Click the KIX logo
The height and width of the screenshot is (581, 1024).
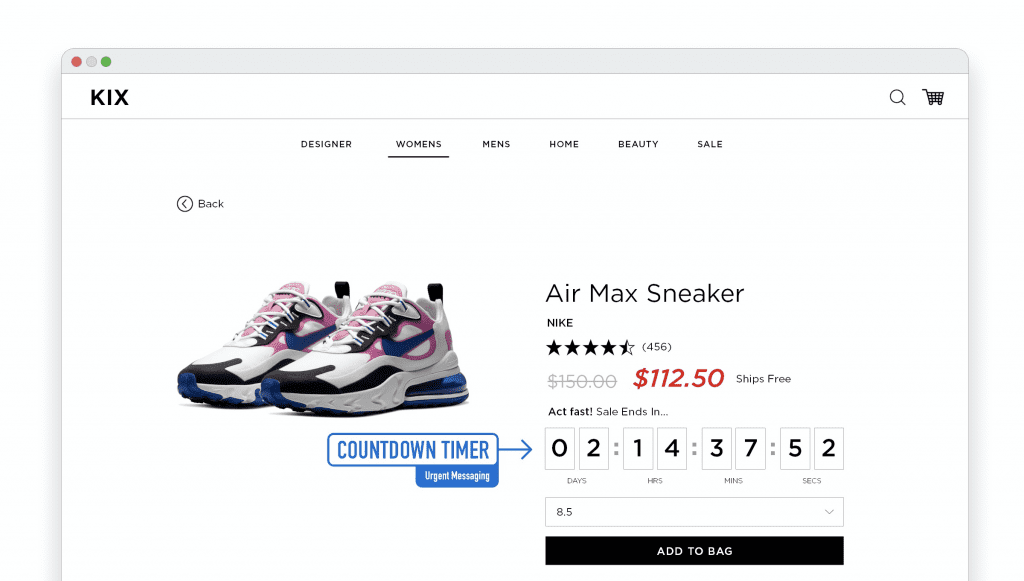(x=109, y=97)
